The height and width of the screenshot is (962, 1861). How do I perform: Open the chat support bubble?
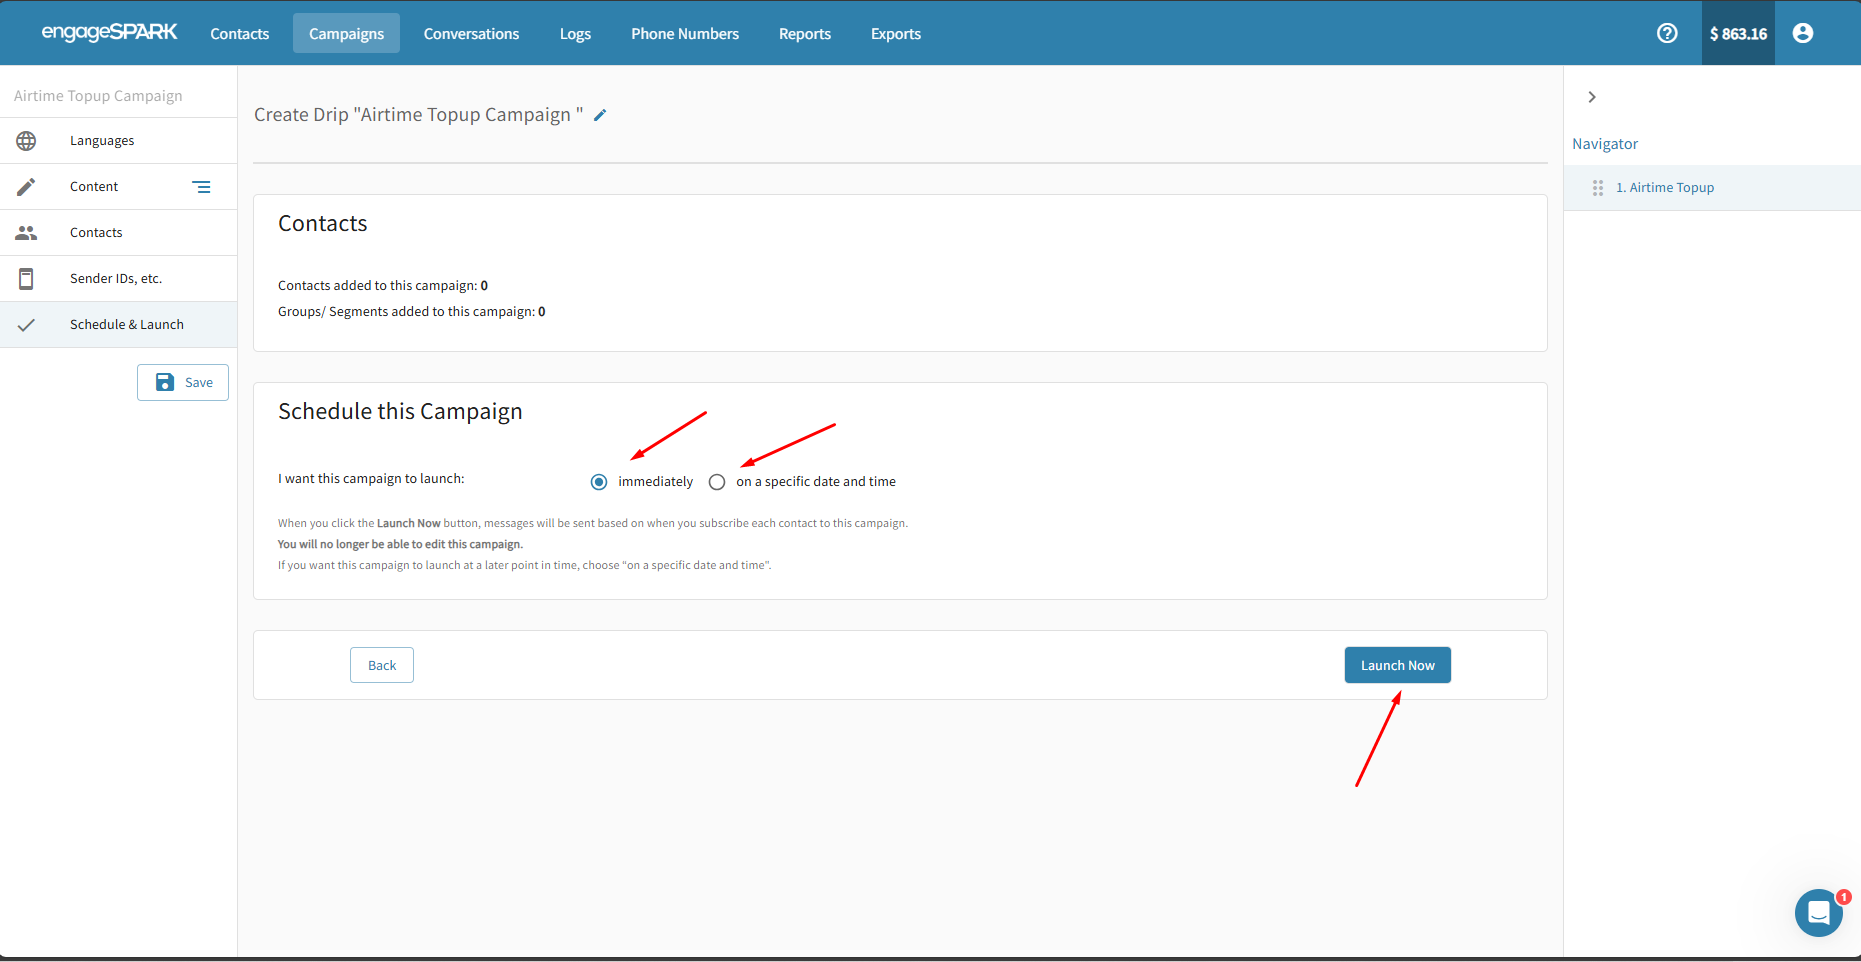[x=1818, y=912]
